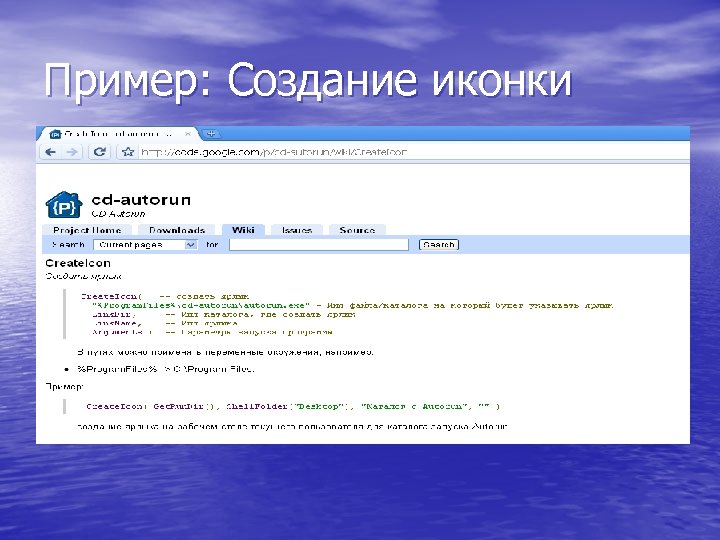Switch to the Downloads tab
Image resolution: width=720 pixels, height=540 pixels.
point(177,230)
